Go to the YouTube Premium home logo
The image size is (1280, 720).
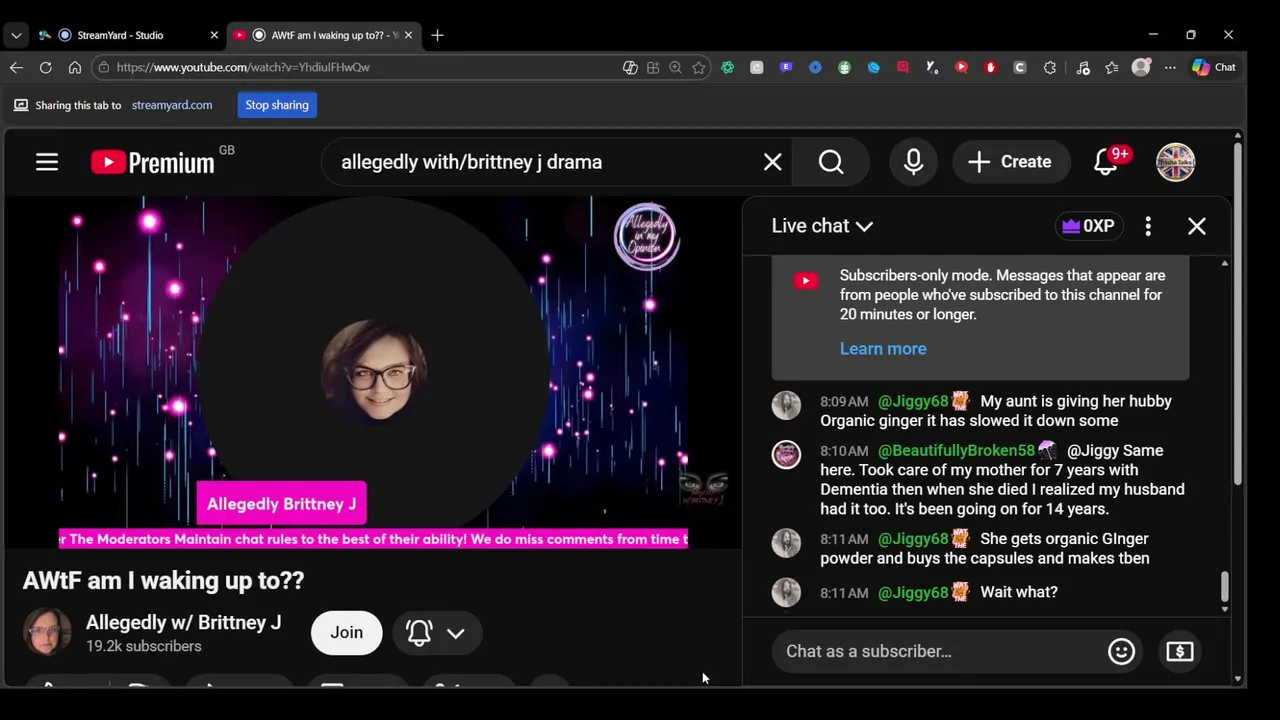point(153,162)
